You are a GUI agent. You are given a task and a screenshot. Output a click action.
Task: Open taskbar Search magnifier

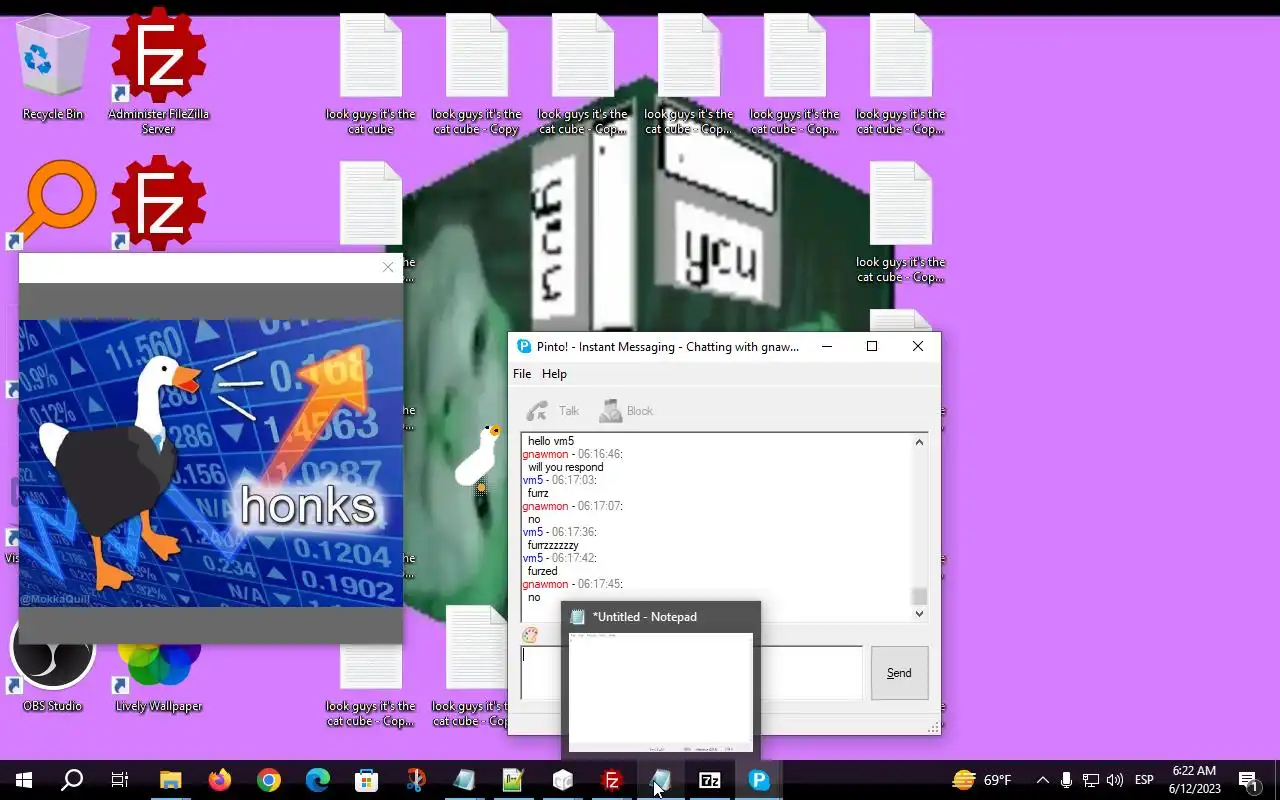tap(72, 780)
